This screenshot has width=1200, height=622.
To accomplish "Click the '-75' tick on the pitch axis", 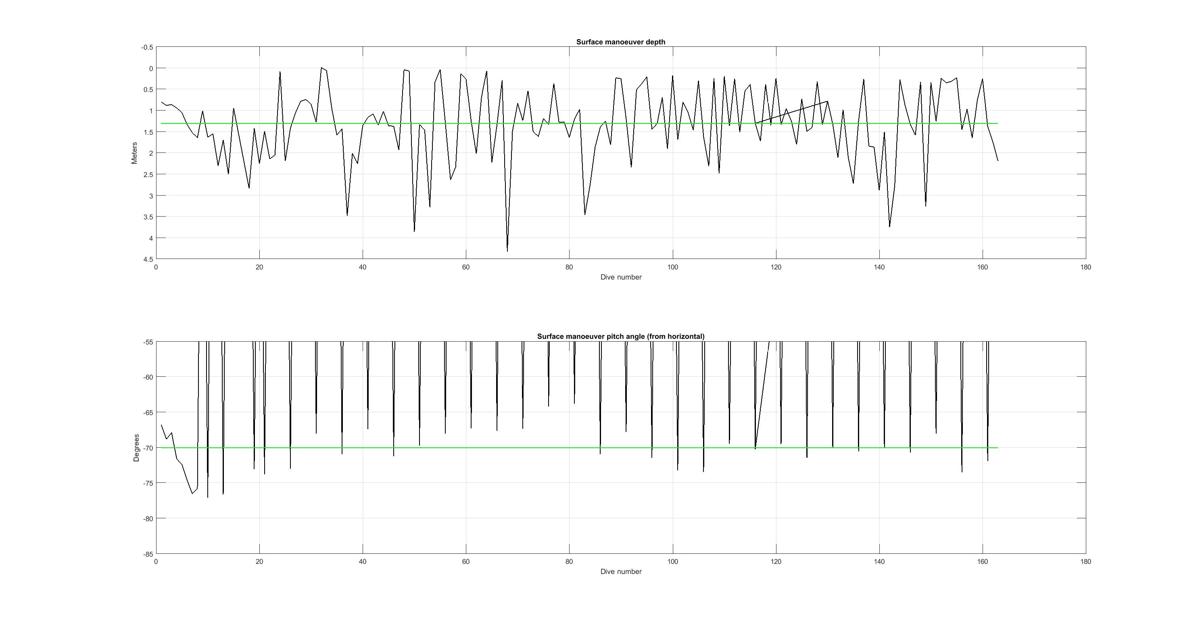I will coord(149,483).
